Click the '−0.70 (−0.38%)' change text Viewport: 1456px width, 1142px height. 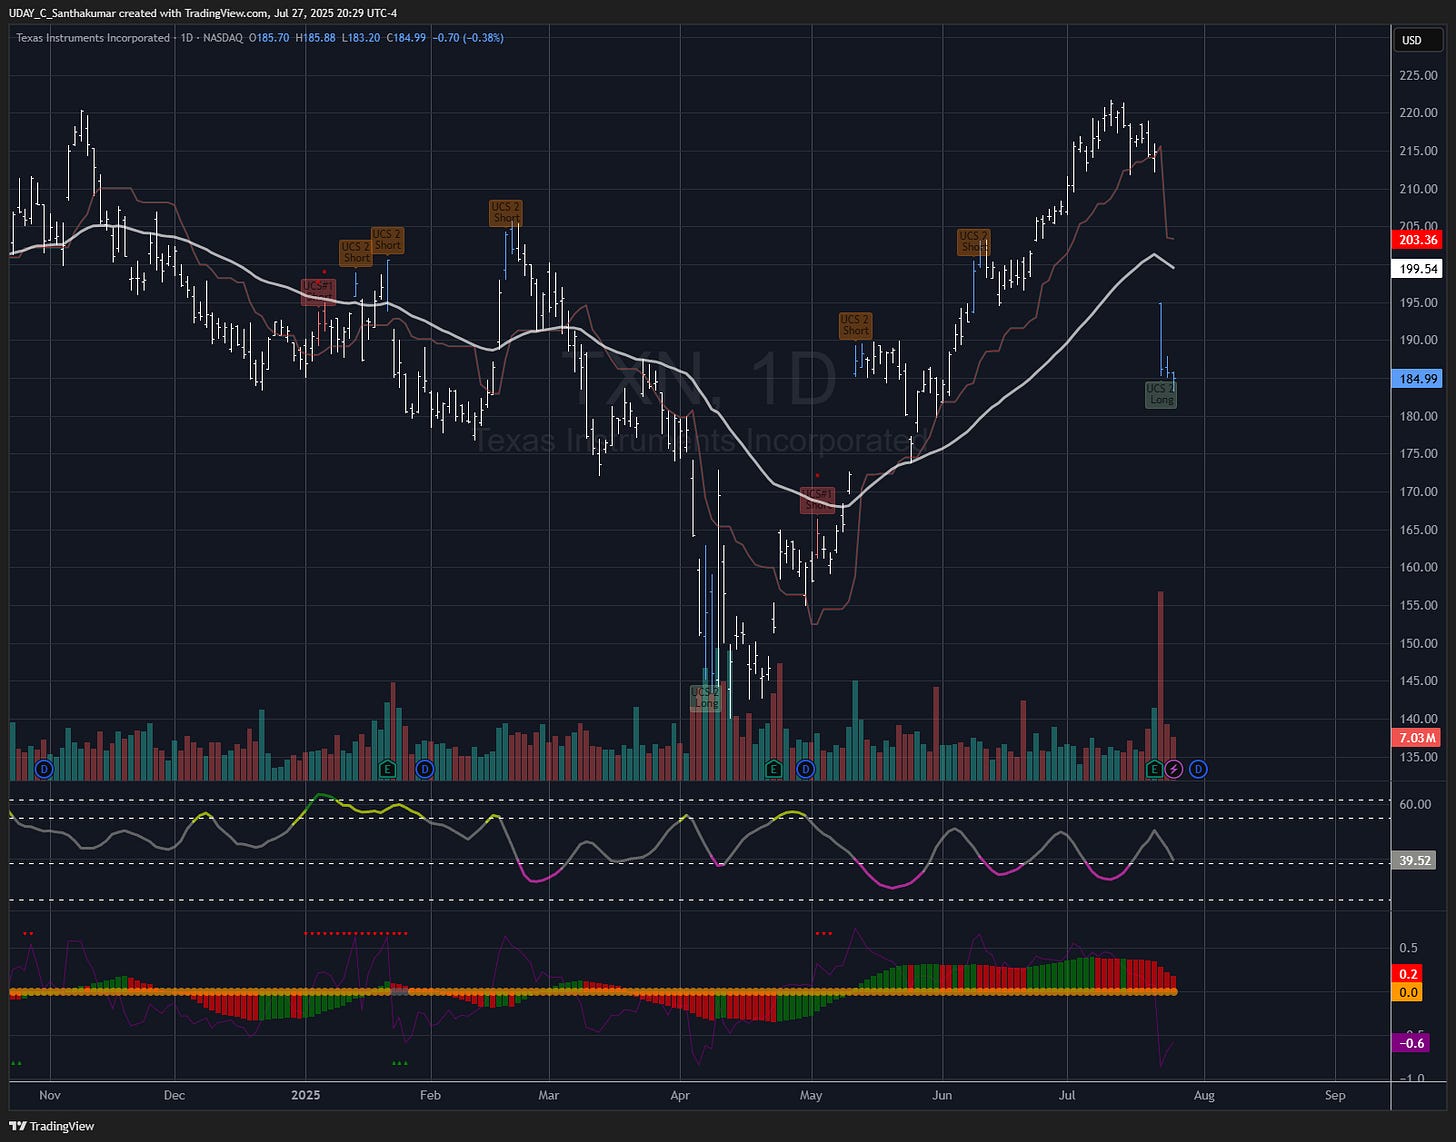pyautogui.click(x=468, y=38)
